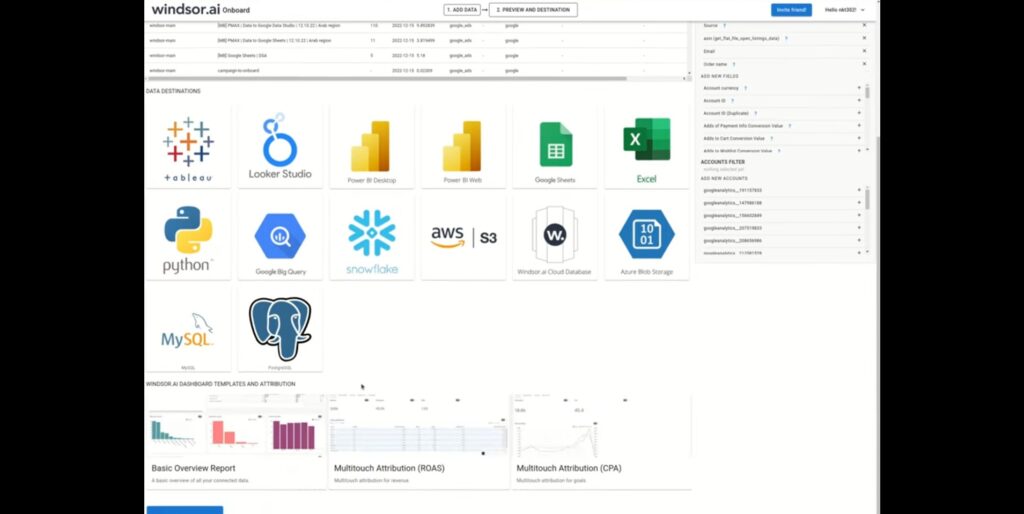
Task: Add the Account ID (Duplicate) field
Action: [859, 113]
